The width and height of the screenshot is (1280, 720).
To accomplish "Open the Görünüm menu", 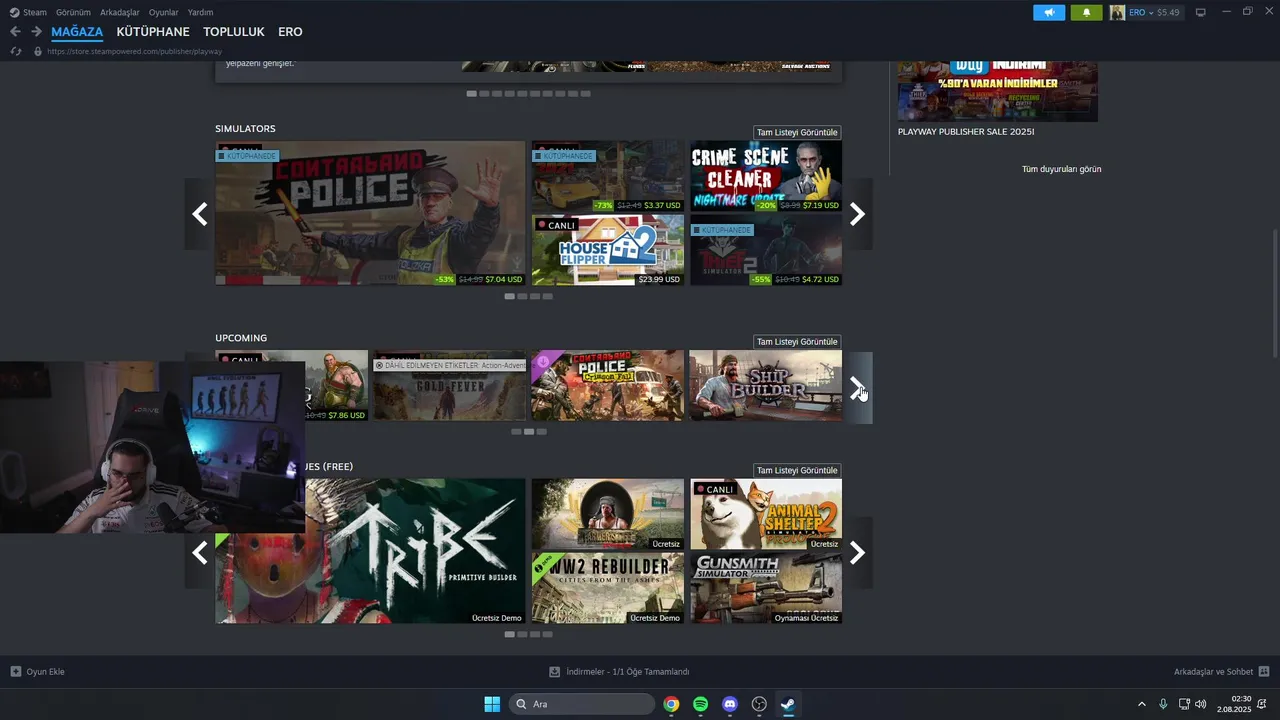I will [x=73, y=12].
